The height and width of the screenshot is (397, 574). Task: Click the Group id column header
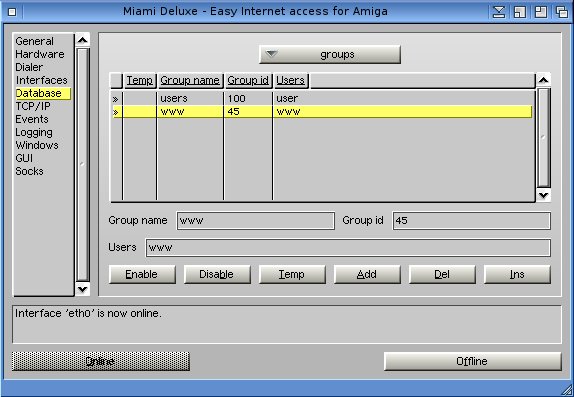[x=248, y=81]
